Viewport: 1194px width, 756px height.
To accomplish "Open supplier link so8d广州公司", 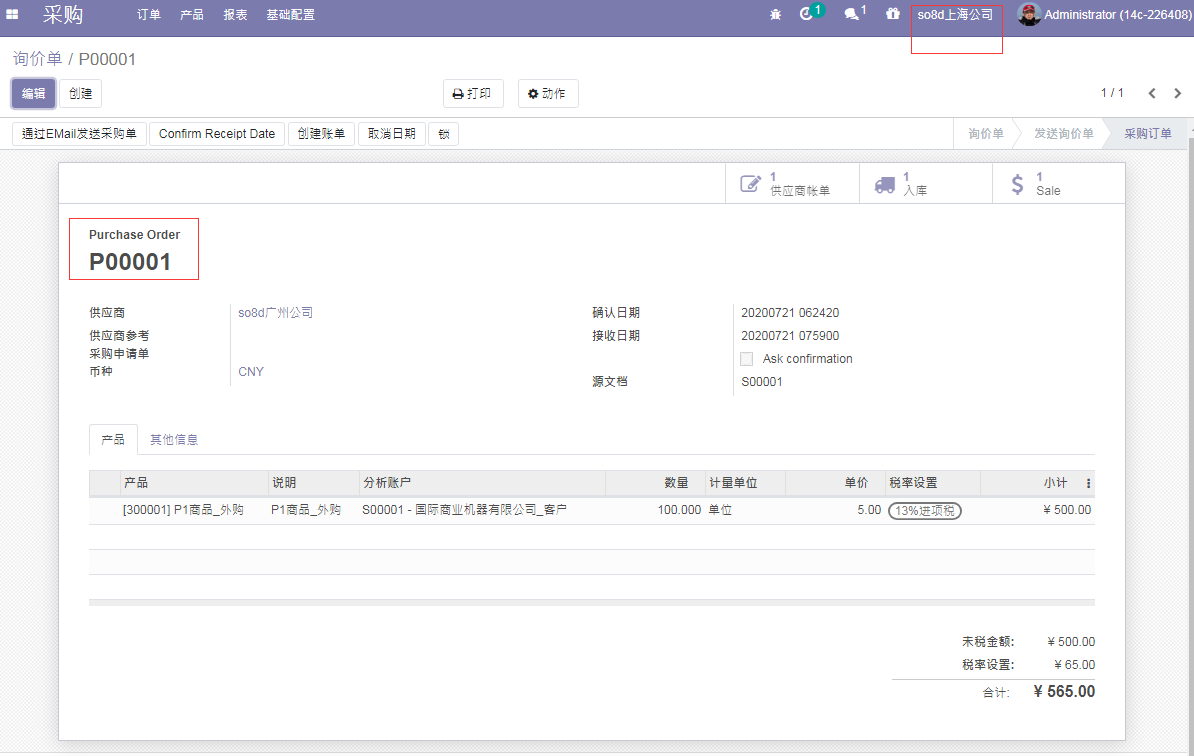I will point(275,313).
